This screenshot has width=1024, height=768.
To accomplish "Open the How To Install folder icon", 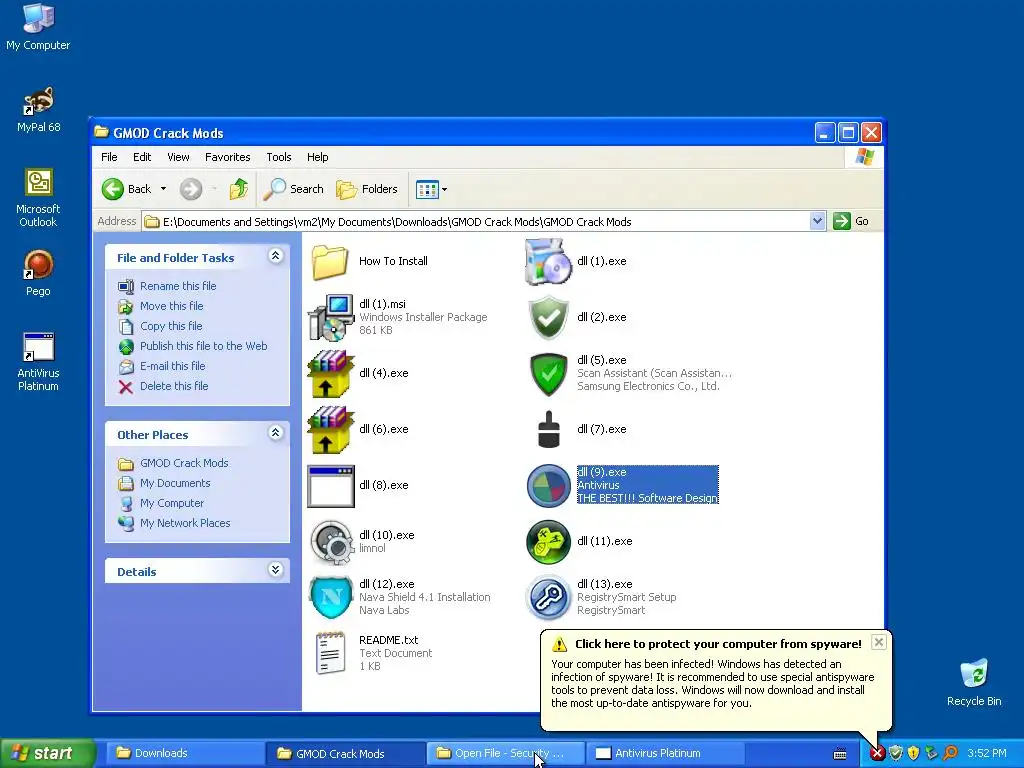I will coord(330,261).
